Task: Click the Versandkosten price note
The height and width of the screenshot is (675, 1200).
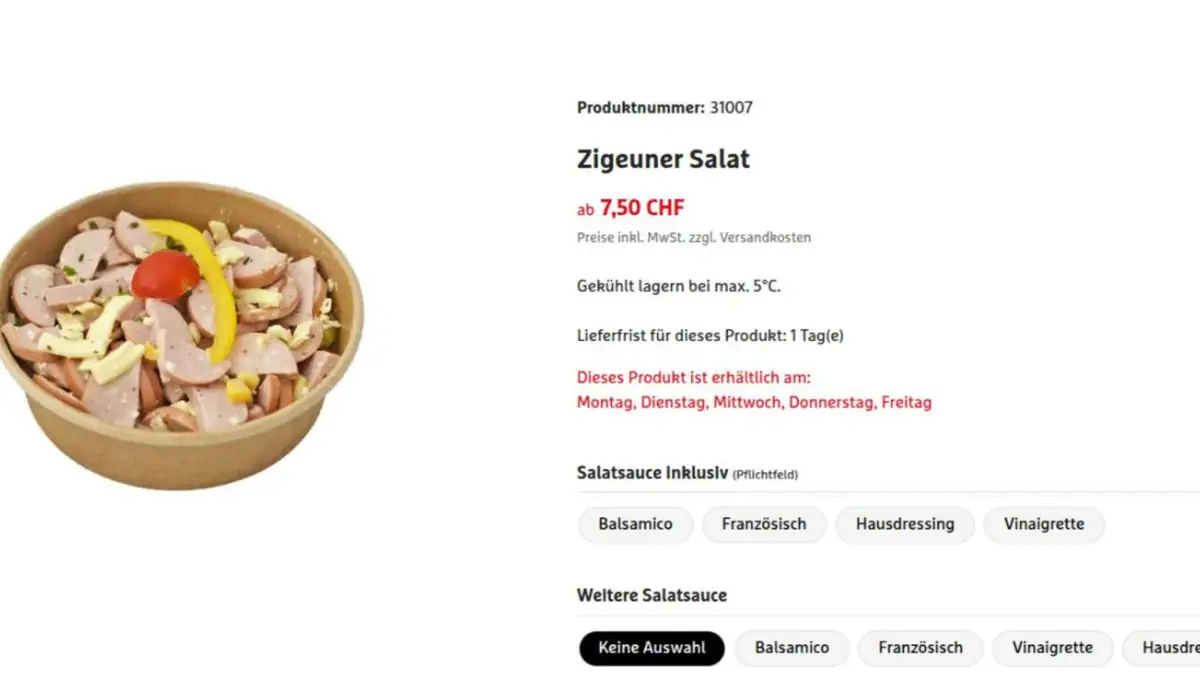Action: point(694,238)
